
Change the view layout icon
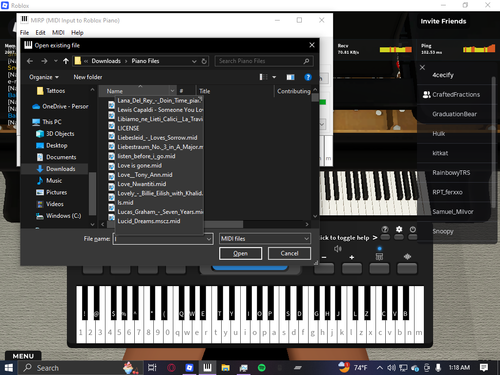(x=263, y=77)
